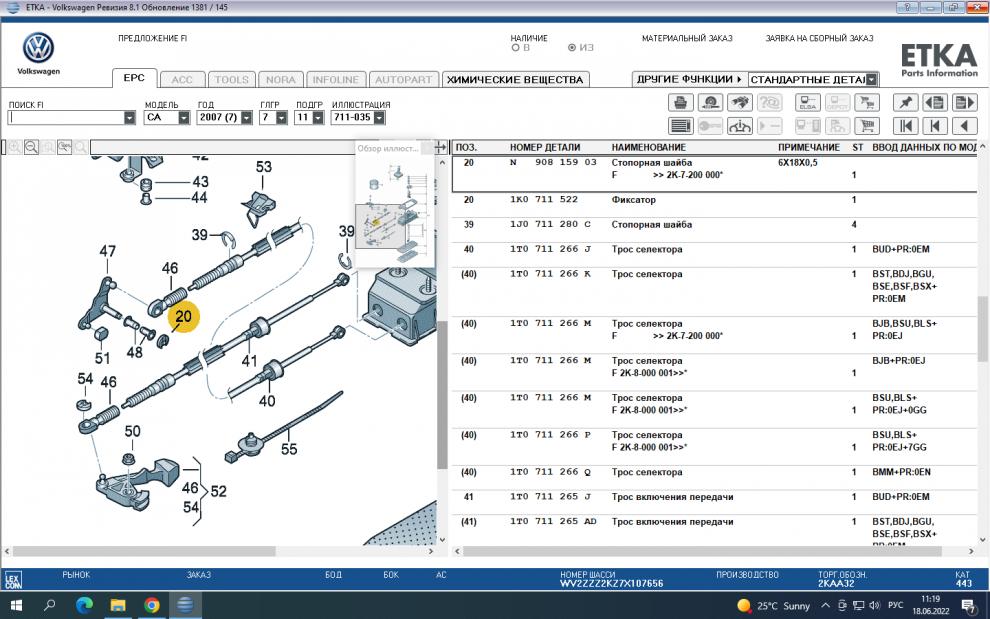Click the print icon in toolbar

pyautogui.click(x=680, y=102)
